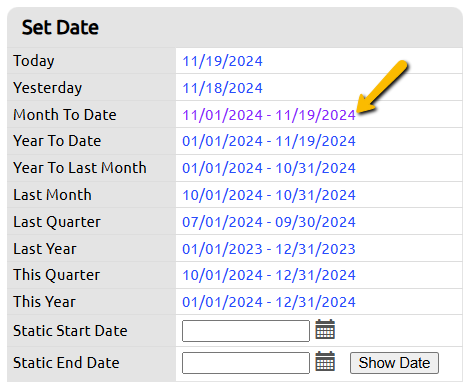Pick Last Month range 10/01/2024 - 10/31/2024
Screen dimensions: 473x392
tap(269, 195)
